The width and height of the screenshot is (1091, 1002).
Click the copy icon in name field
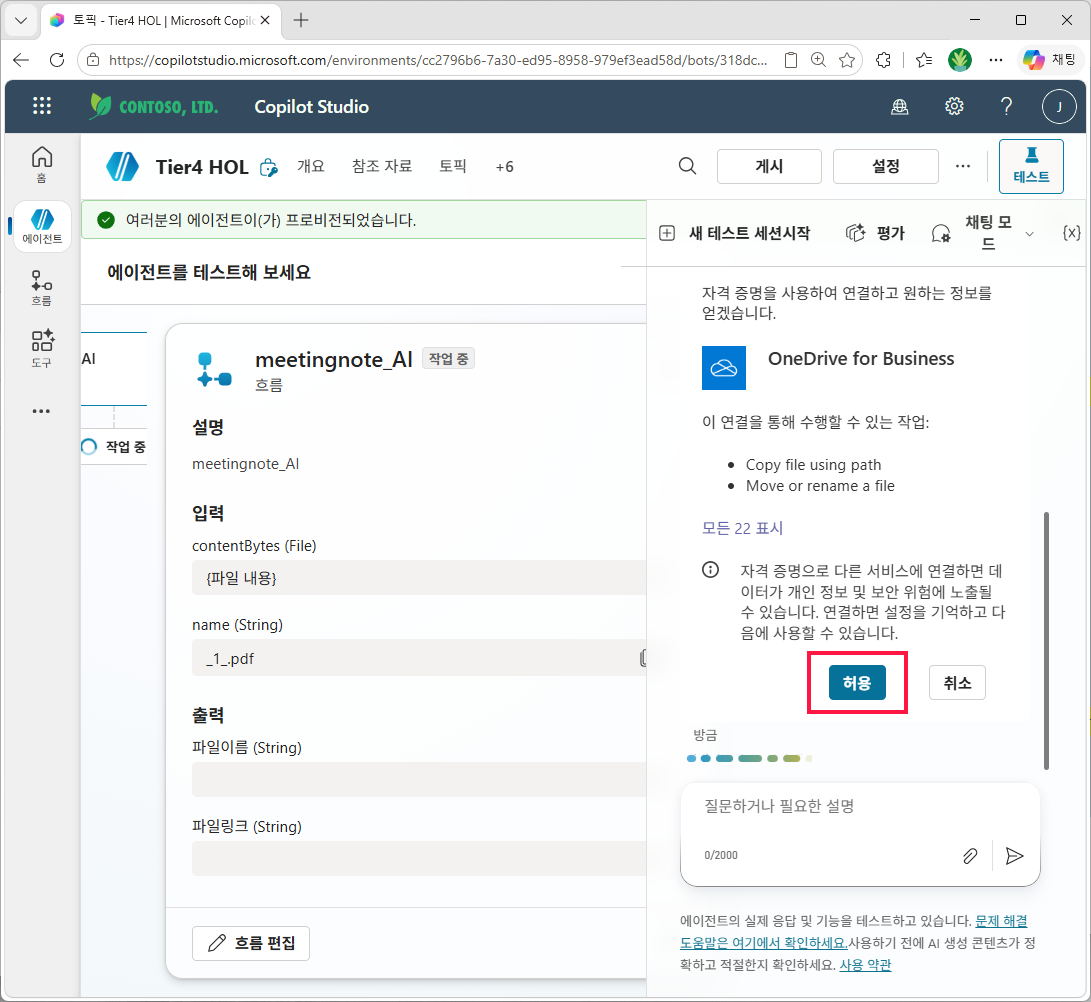(642, 658)
